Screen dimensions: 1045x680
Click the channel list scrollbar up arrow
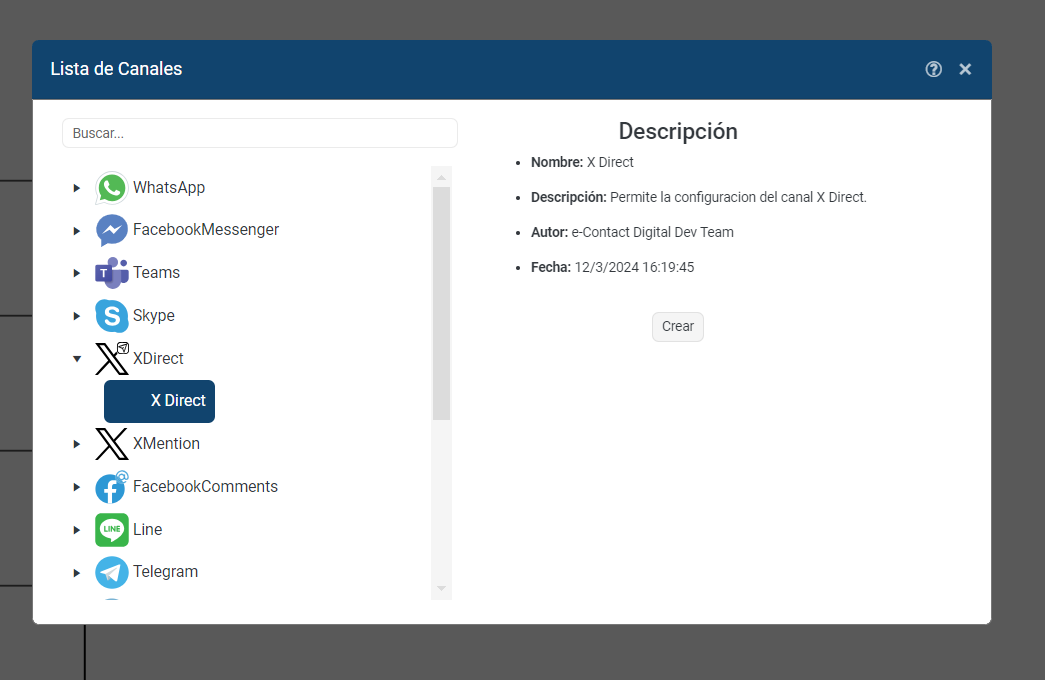441,177
